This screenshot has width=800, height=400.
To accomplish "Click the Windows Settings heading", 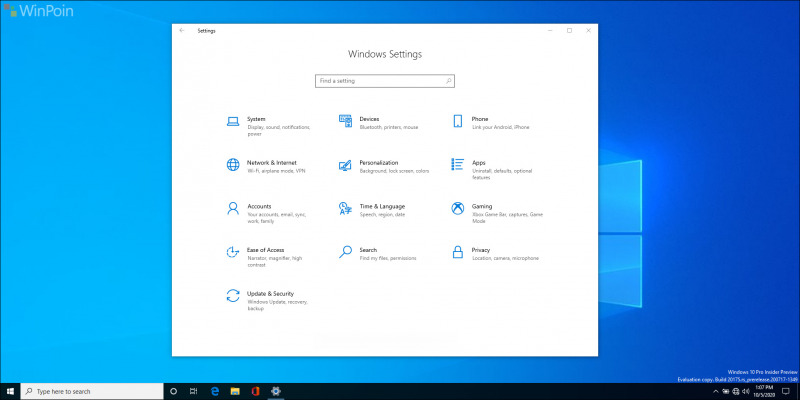I will coord(385,54).
